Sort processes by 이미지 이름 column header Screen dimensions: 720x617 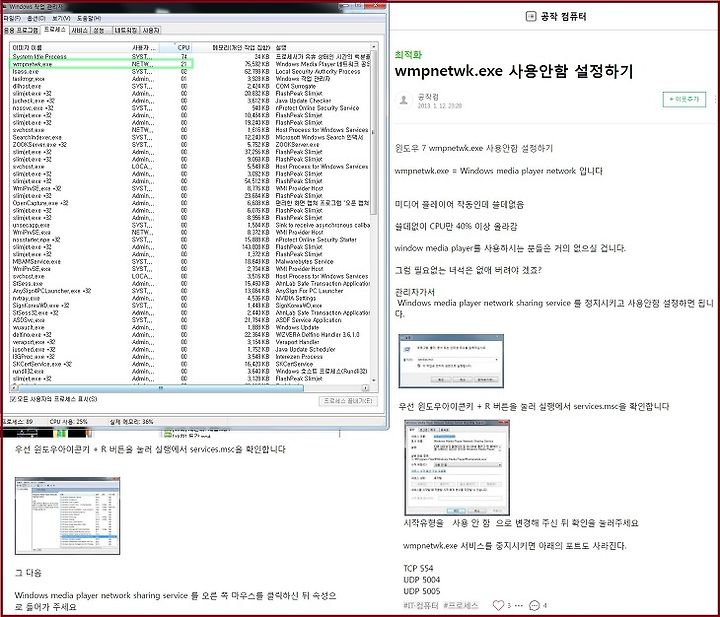coord(70,47)
